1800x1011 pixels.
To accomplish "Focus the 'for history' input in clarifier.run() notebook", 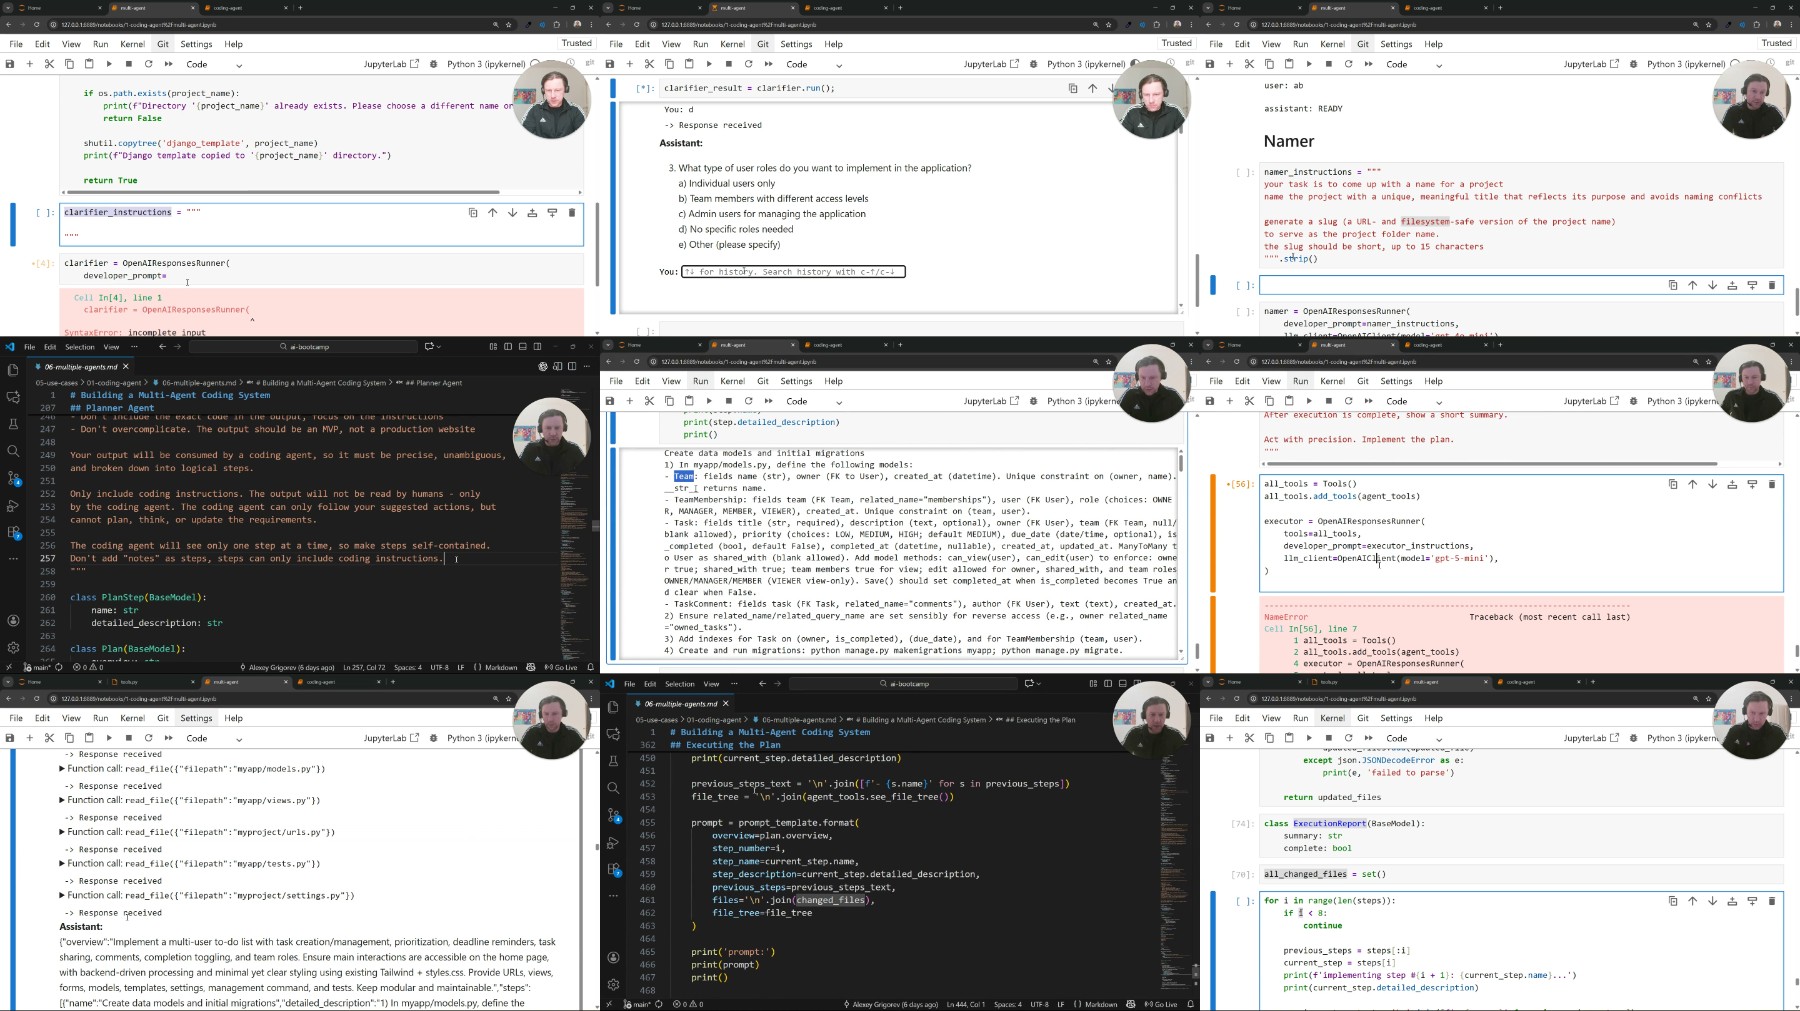I will pyautogui.click(x=793, y=272).
